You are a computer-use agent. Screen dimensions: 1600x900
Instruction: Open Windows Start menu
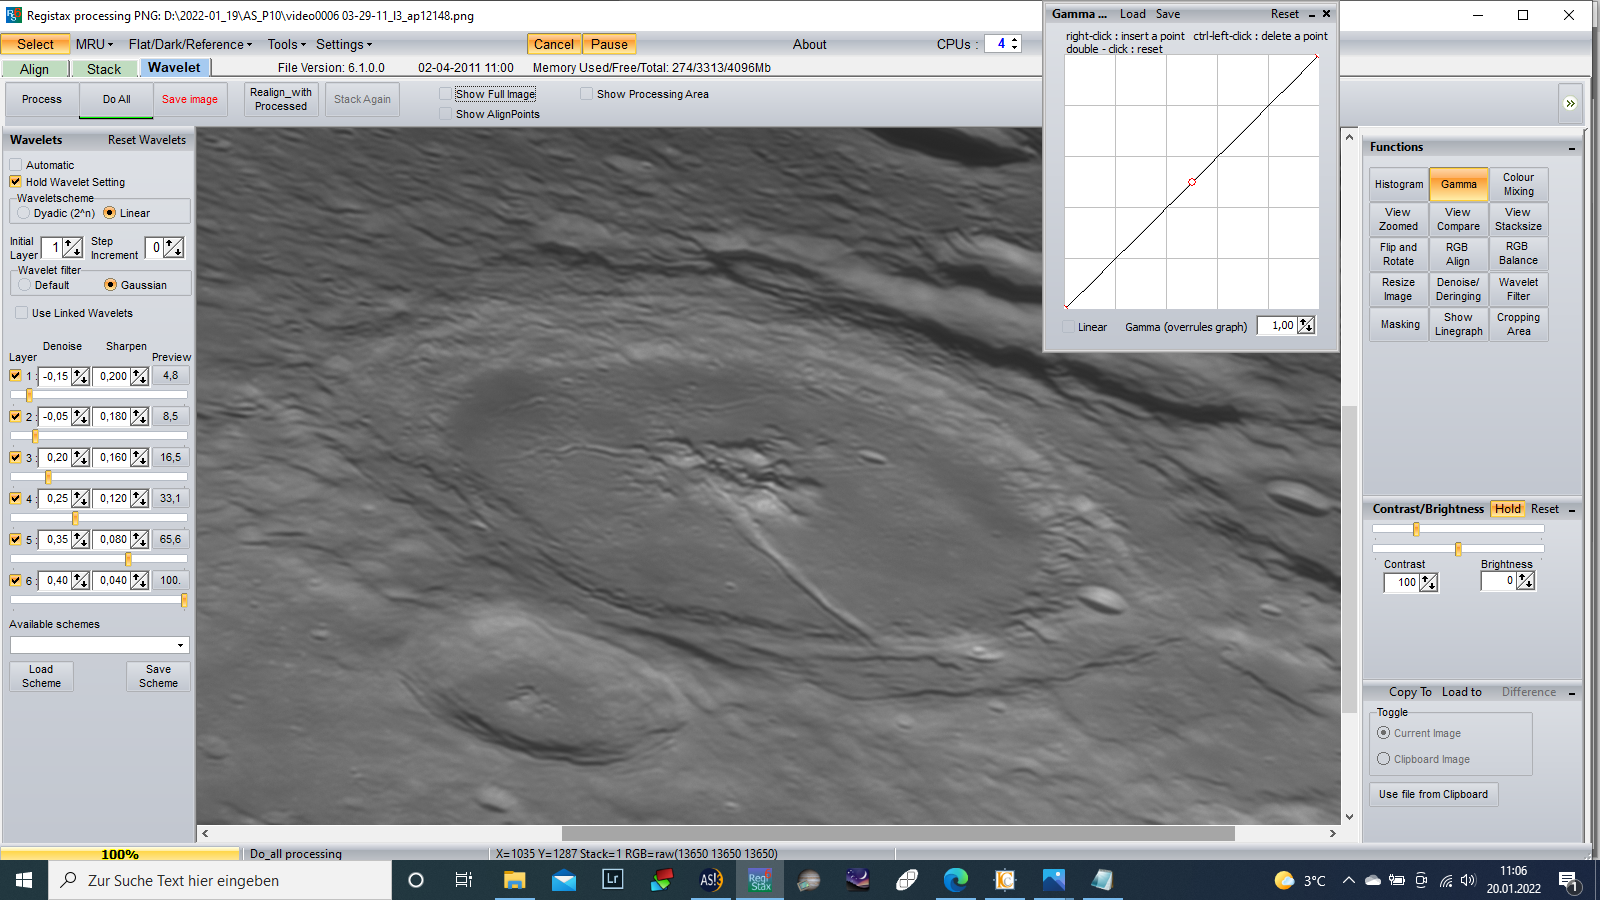[24, 880]
